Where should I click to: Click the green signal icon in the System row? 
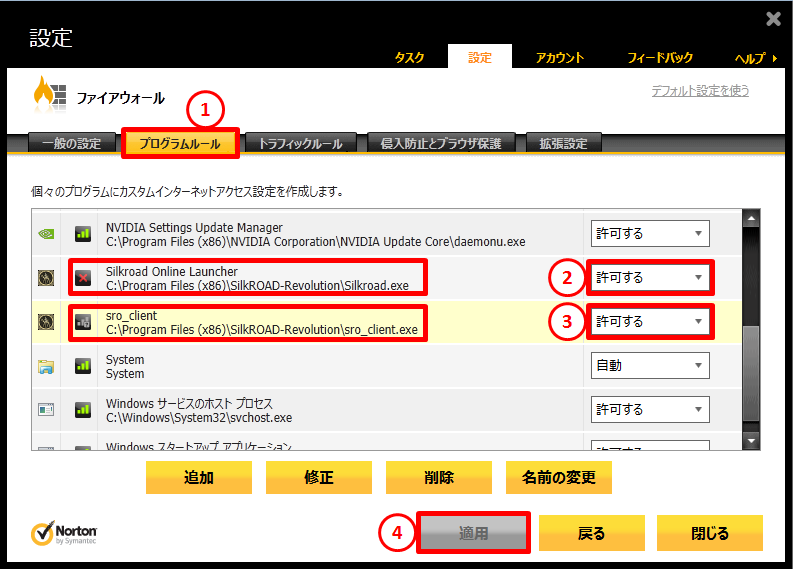83,366
